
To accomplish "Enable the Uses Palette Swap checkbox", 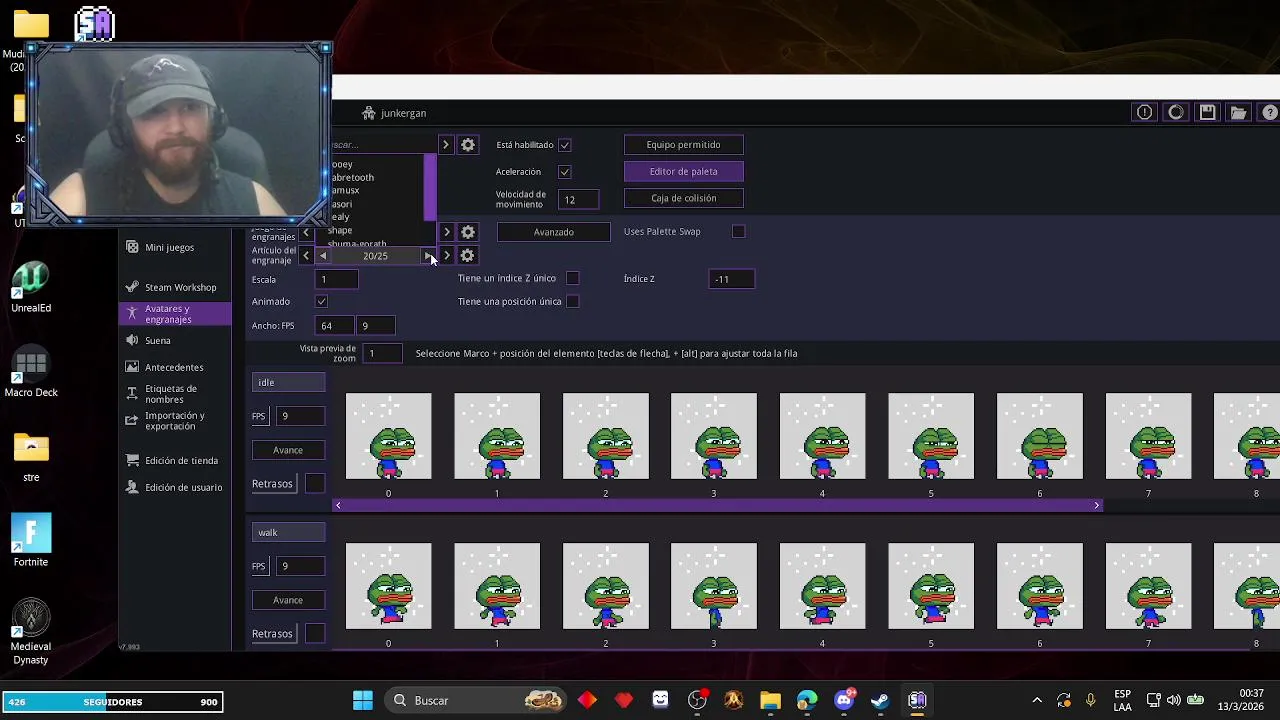I will click(738, 231).
